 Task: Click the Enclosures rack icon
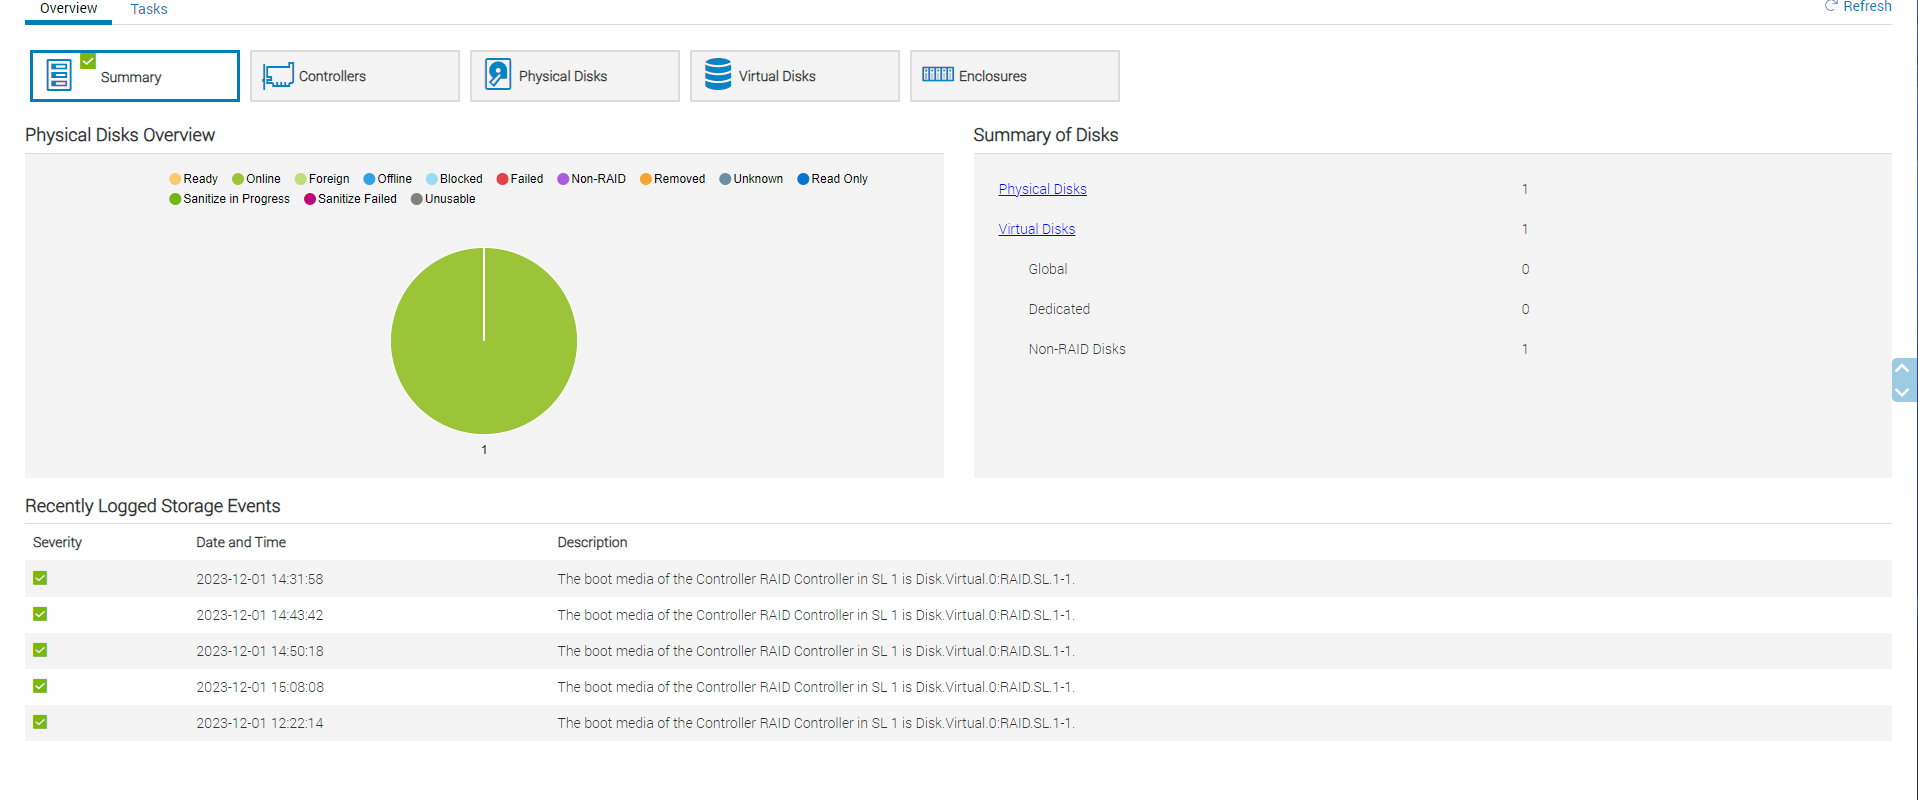(938, 74)
